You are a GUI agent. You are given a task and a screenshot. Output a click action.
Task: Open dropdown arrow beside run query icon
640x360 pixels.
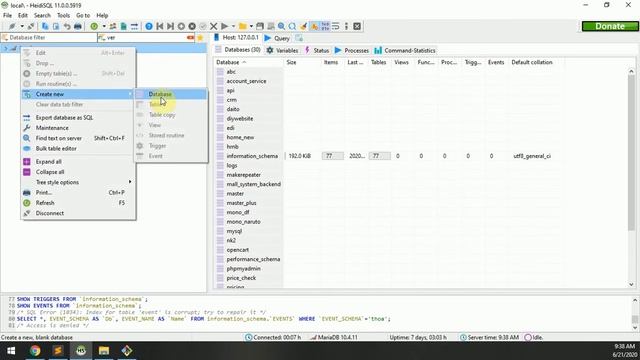click(x=233, y=26)
